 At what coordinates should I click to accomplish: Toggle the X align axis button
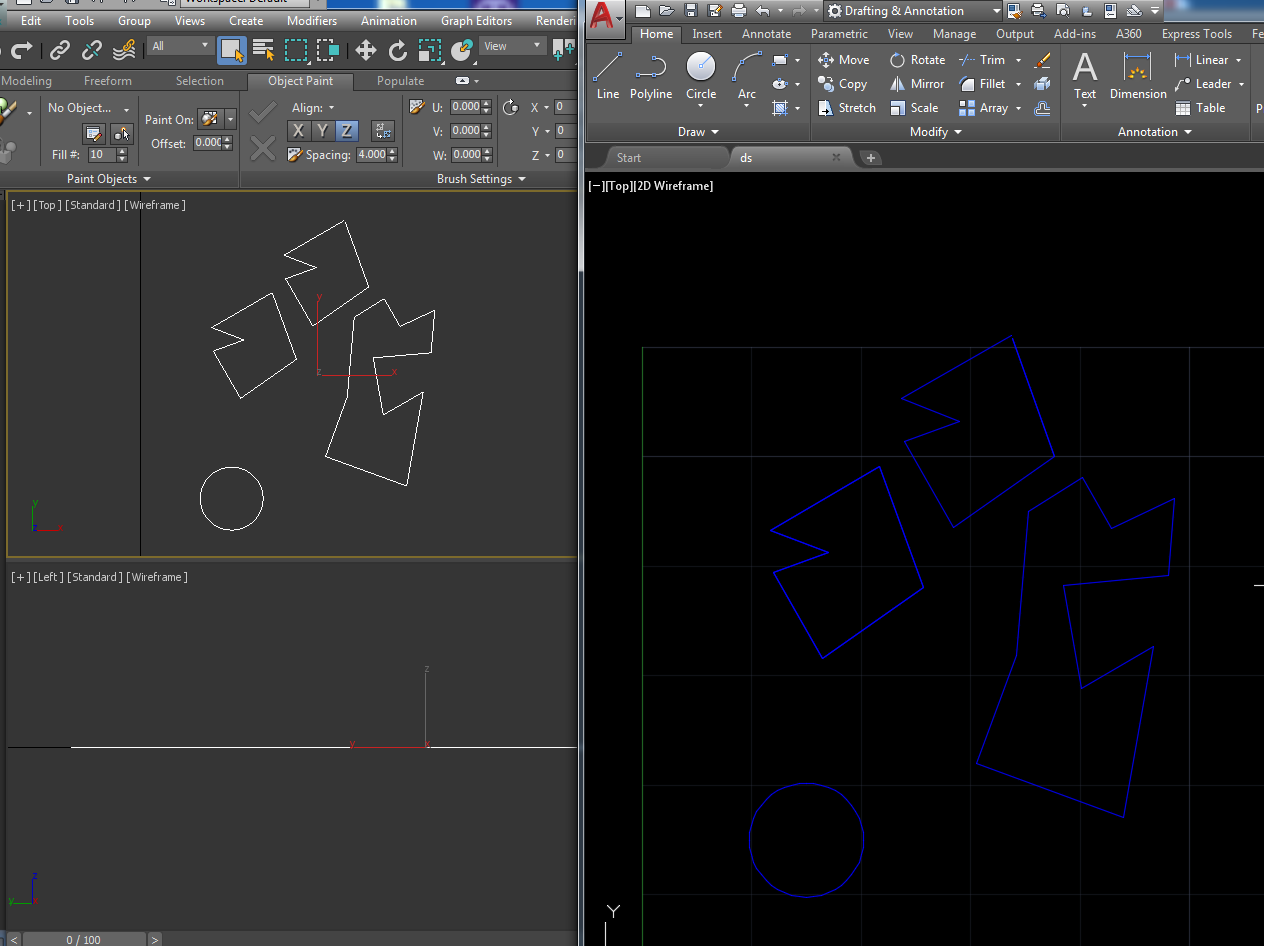tap(298, 131)
